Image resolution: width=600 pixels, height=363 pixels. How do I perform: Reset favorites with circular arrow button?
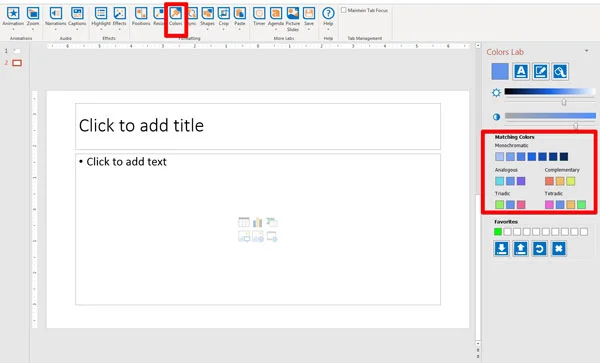pos(540,249)
